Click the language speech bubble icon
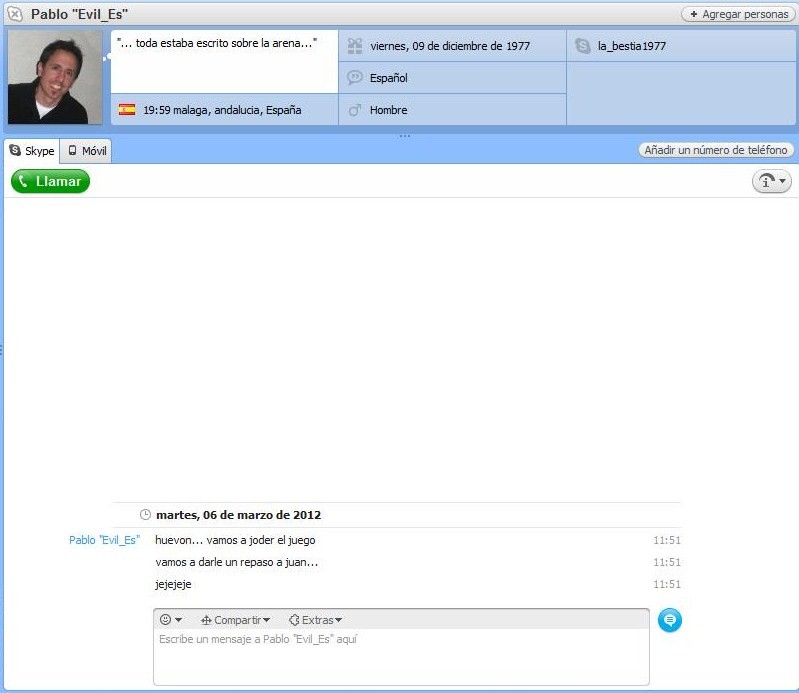 point(354,78)
